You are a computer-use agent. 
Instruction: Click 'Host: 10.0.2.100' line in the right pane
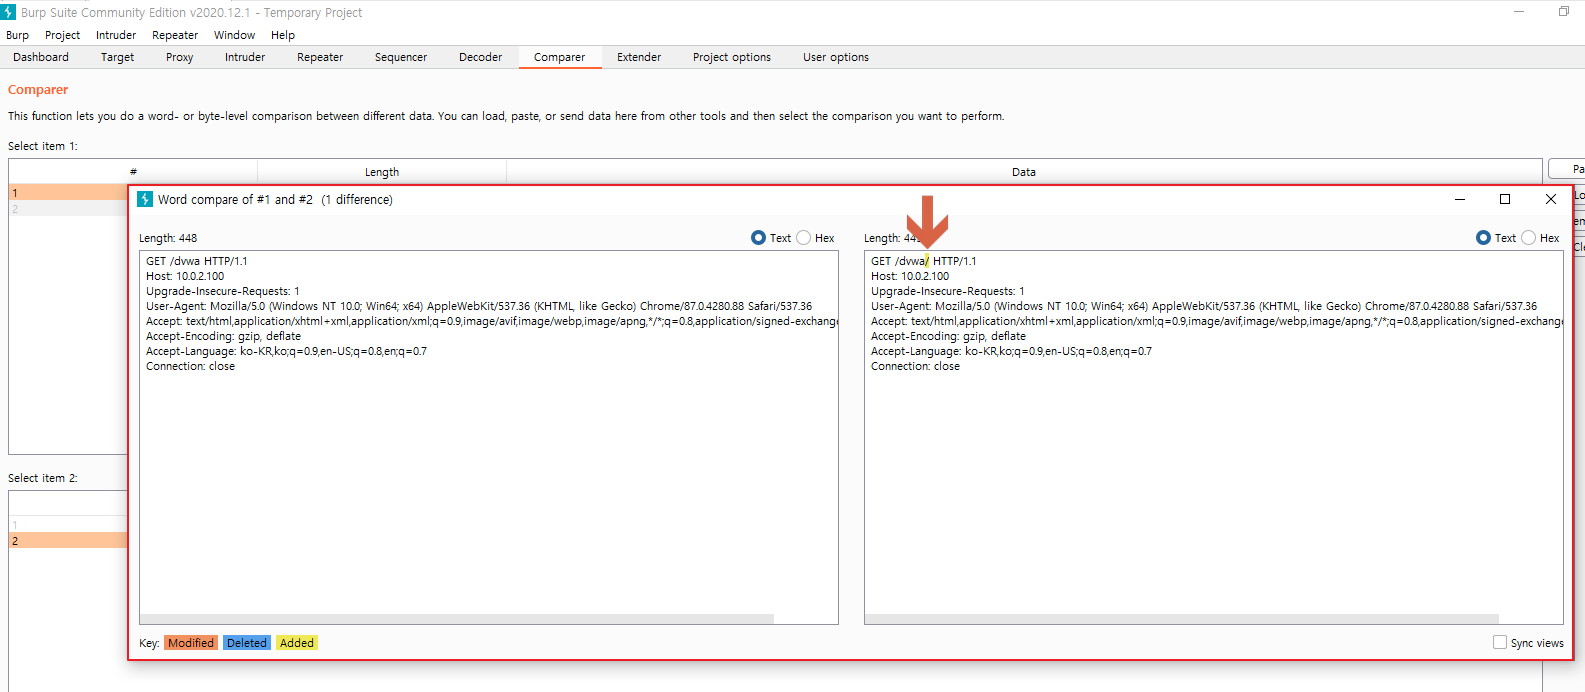click(910, 276)
